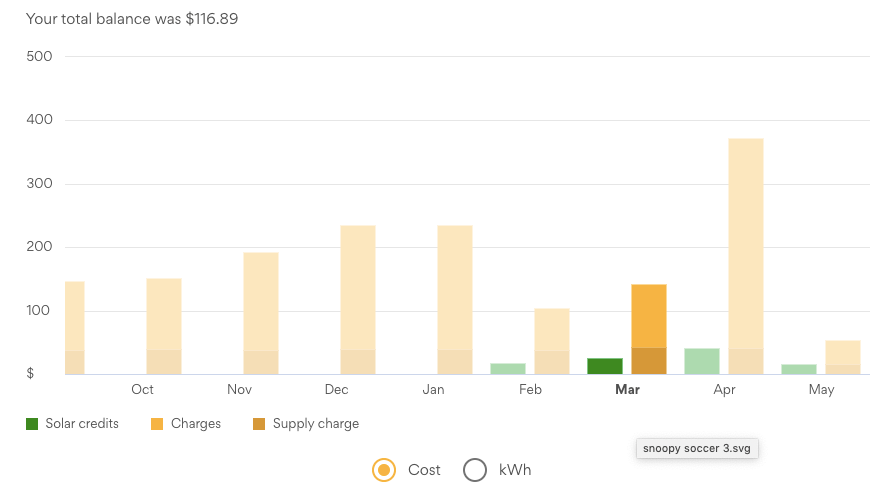Click the February solar credits bar
Viewport: 887px width, 490px height.
(508, 369)
